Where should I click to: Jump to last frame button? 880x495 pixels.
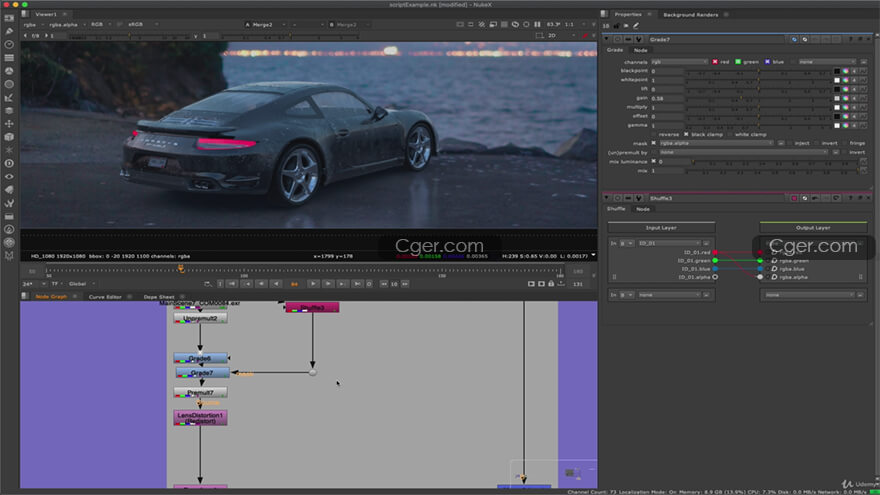357,284
